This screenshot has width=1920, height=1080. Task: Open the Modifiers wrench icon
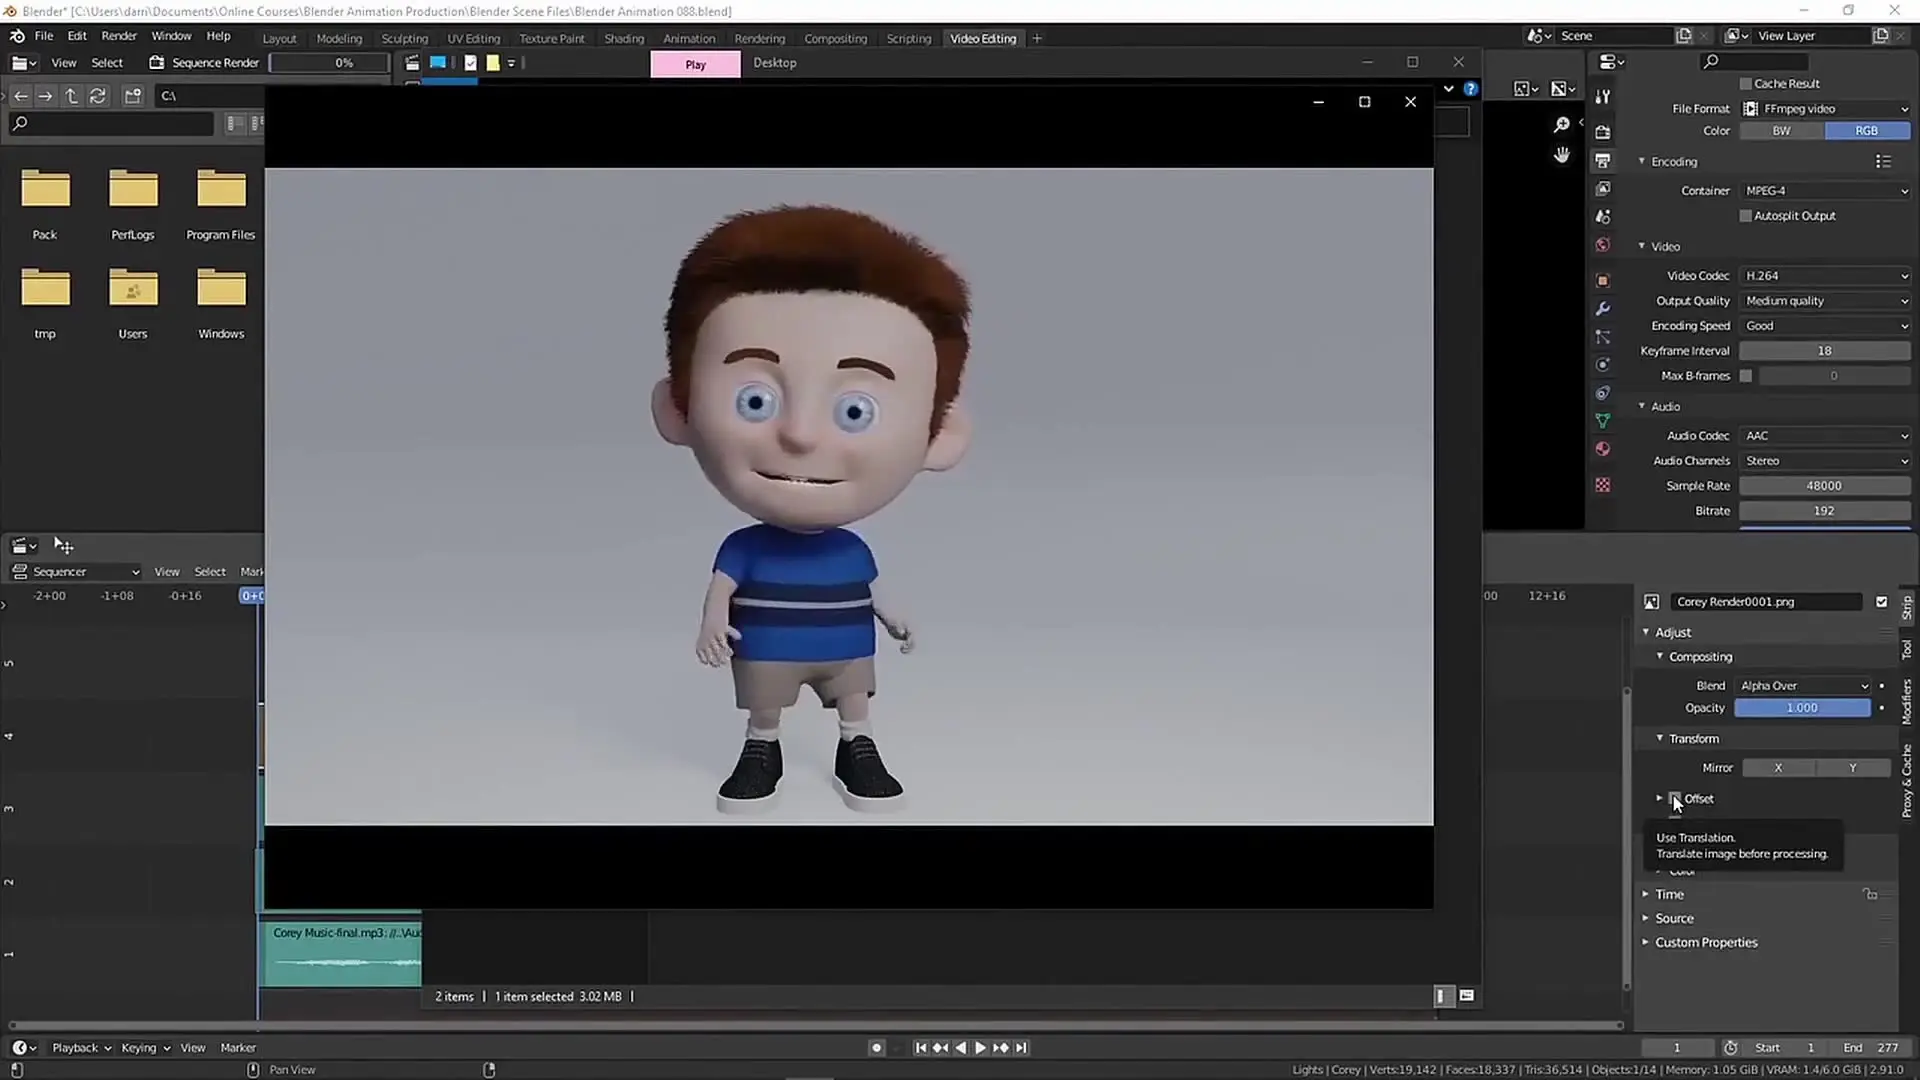tap(1603, 309)
